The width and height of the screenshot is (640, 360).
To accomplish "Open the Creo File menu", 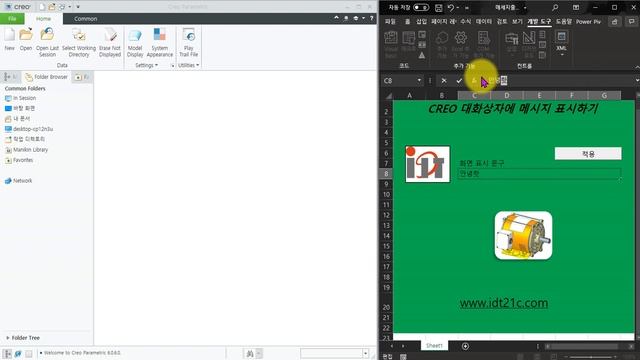I will [12, 18].
